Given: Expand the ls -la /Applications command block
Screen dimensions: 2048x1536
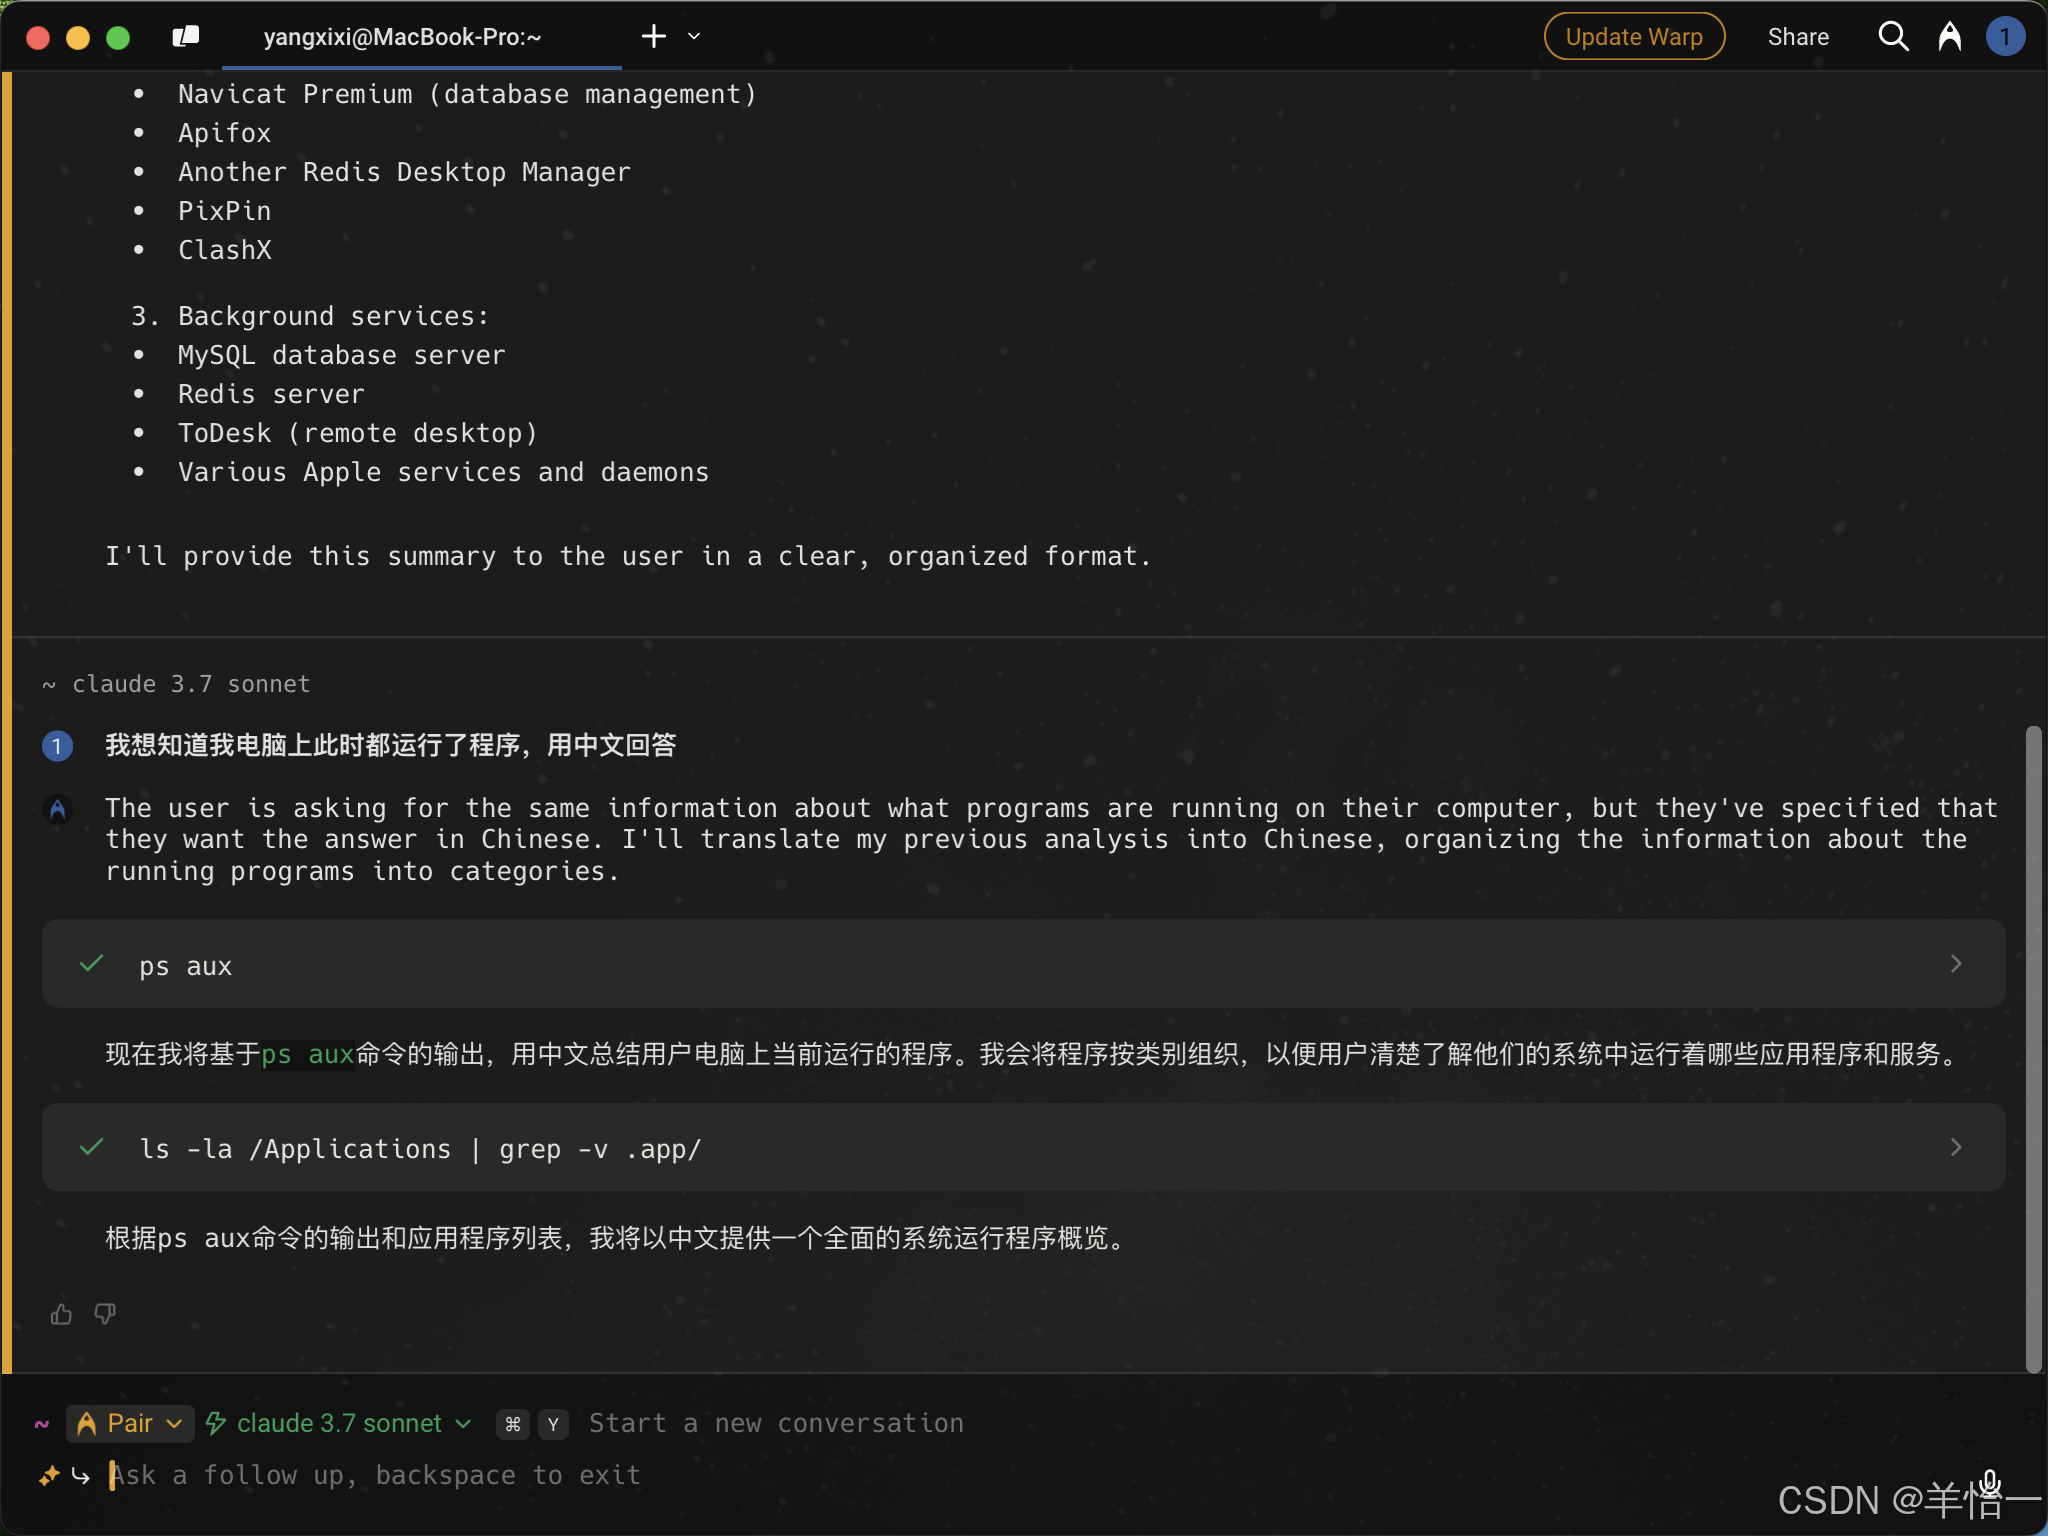Looking at the screenshot, I should pyautogui.click(x=1955, y=1148).
